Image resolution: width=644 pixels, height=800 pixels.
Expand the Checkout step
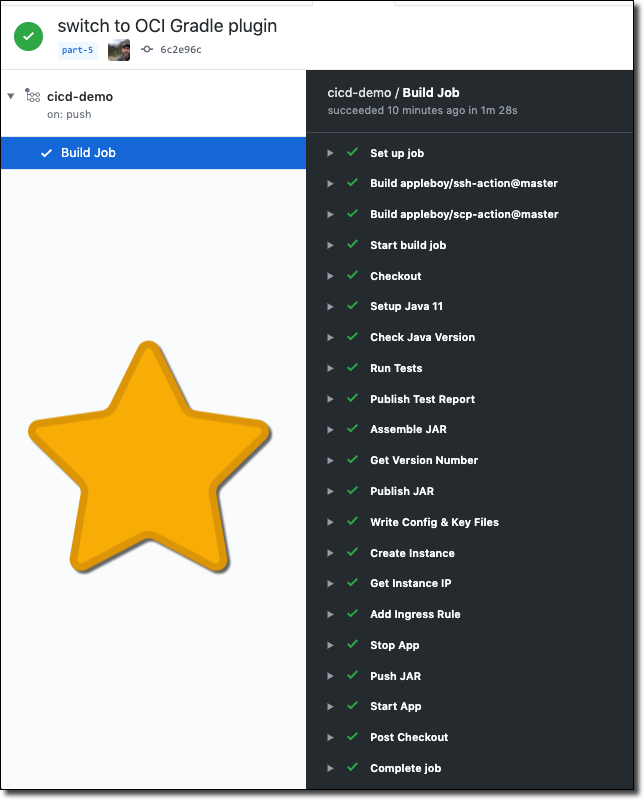click(x=329, y=276)
